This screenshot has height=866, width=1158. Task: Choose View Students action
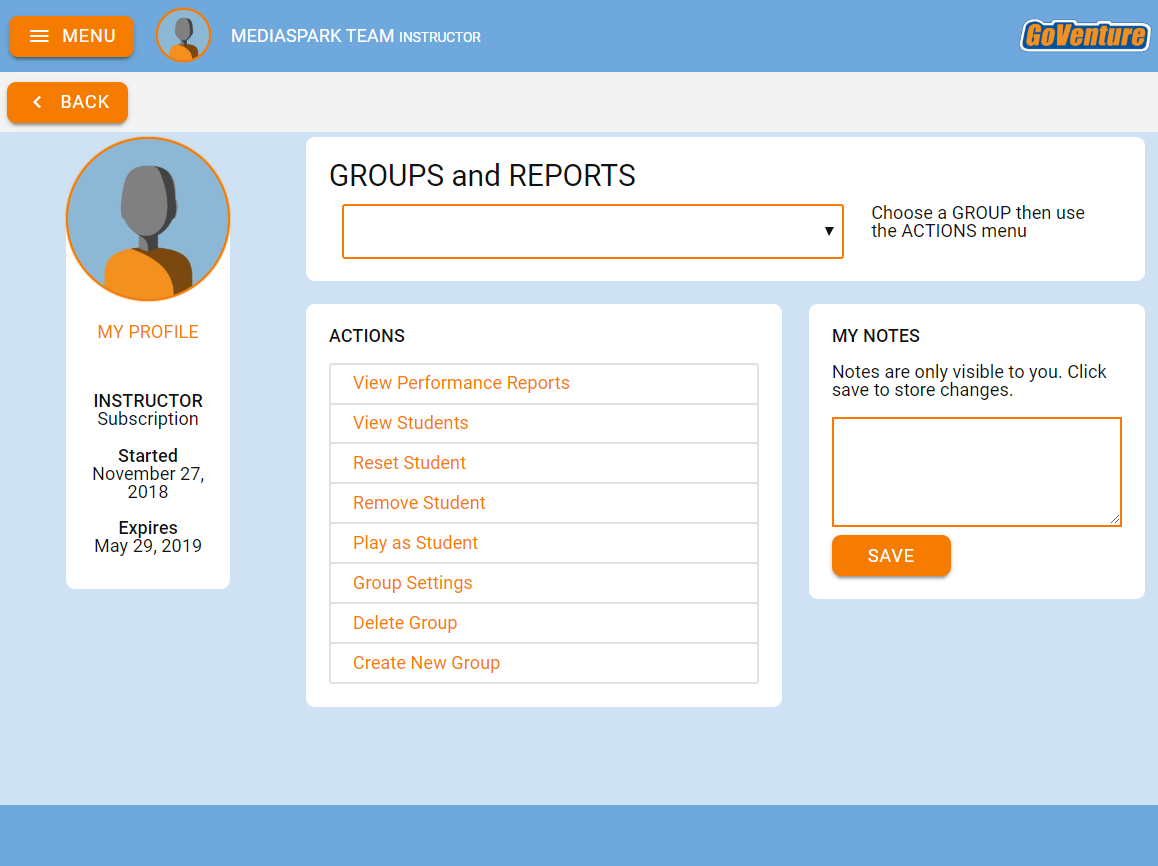(x=544, y=423)
